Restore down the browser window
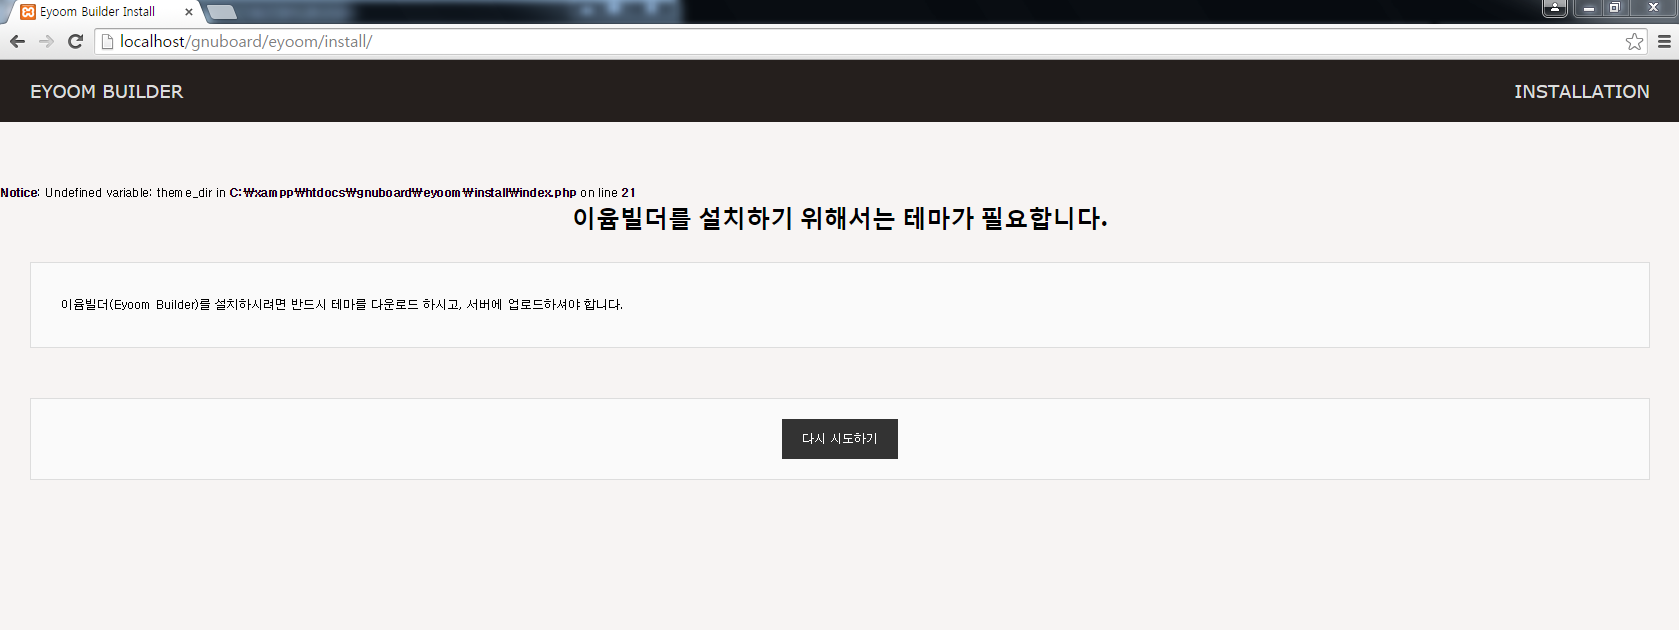1679x630 pixels. pos(1614,8)
